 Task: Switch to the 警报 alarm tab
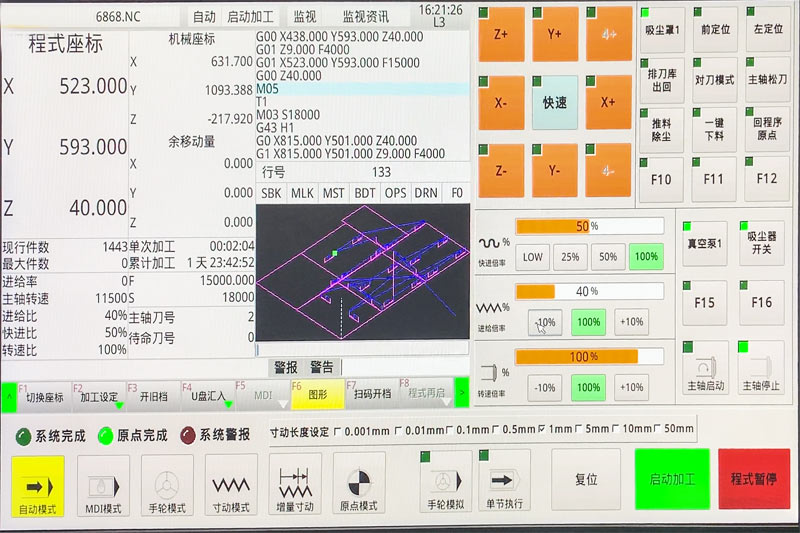point(285,367)
